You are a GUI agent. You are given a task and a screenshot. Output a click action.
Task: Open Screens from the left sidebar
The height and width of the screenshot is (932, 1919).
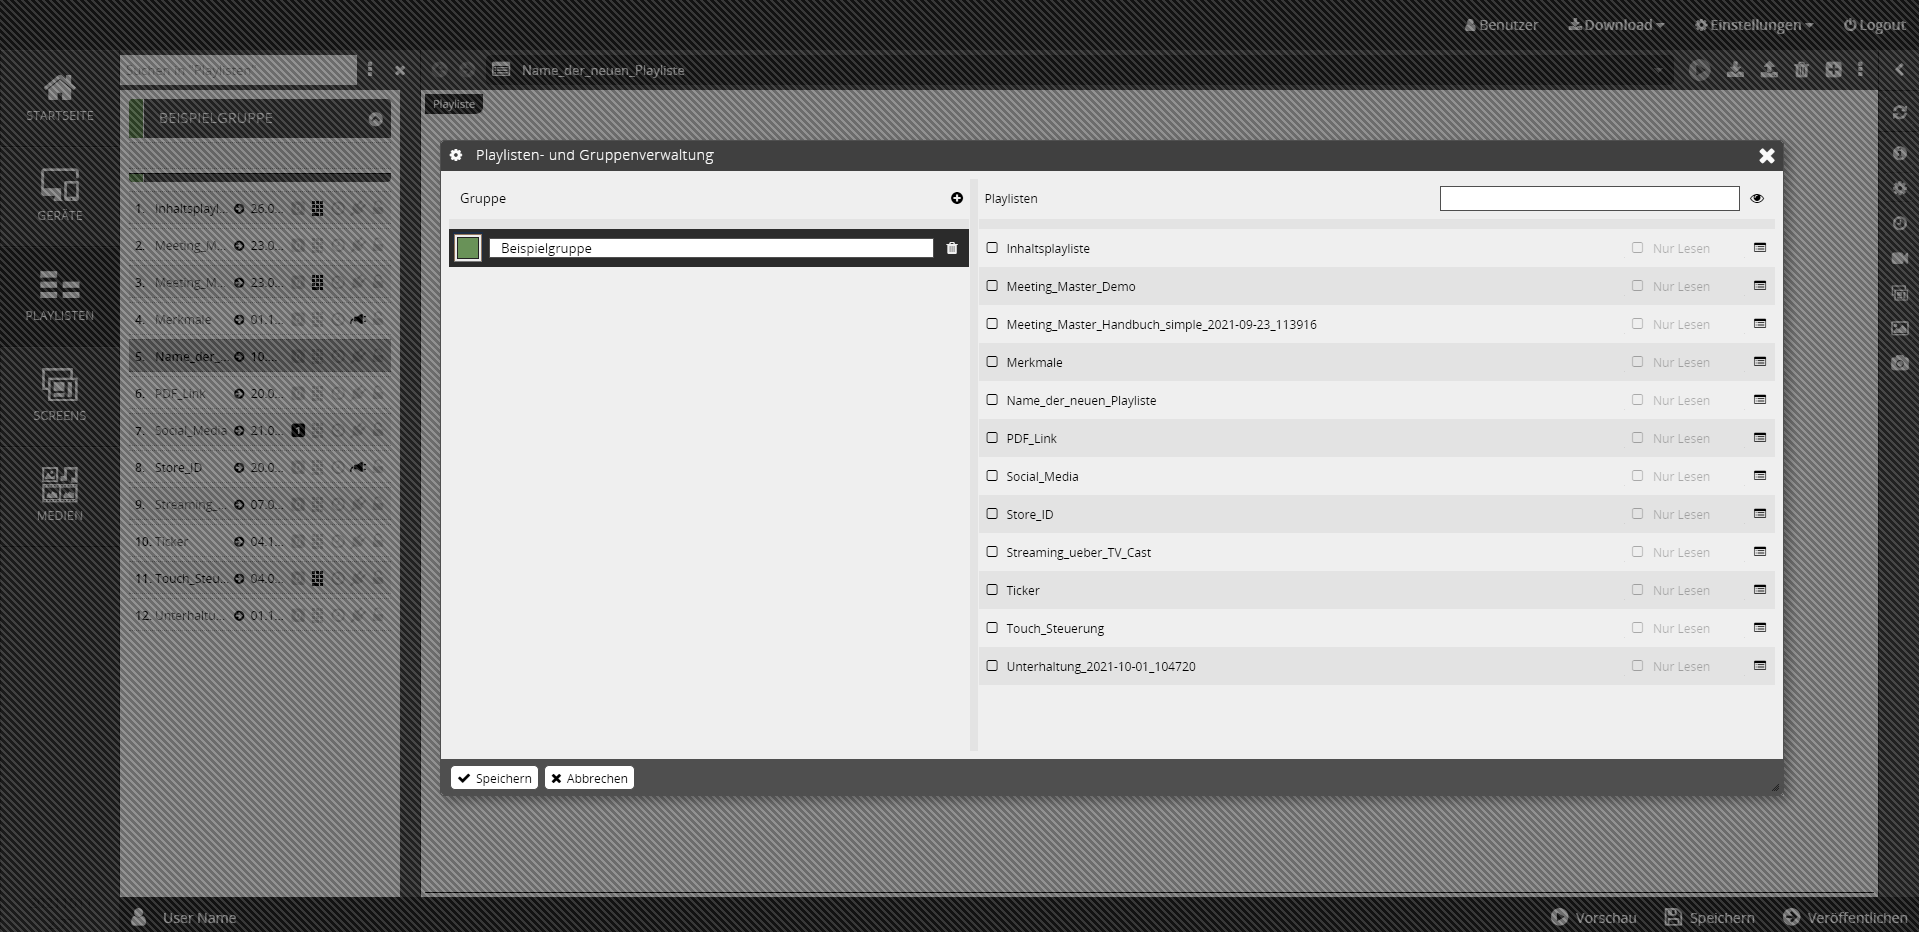point(60,395)
